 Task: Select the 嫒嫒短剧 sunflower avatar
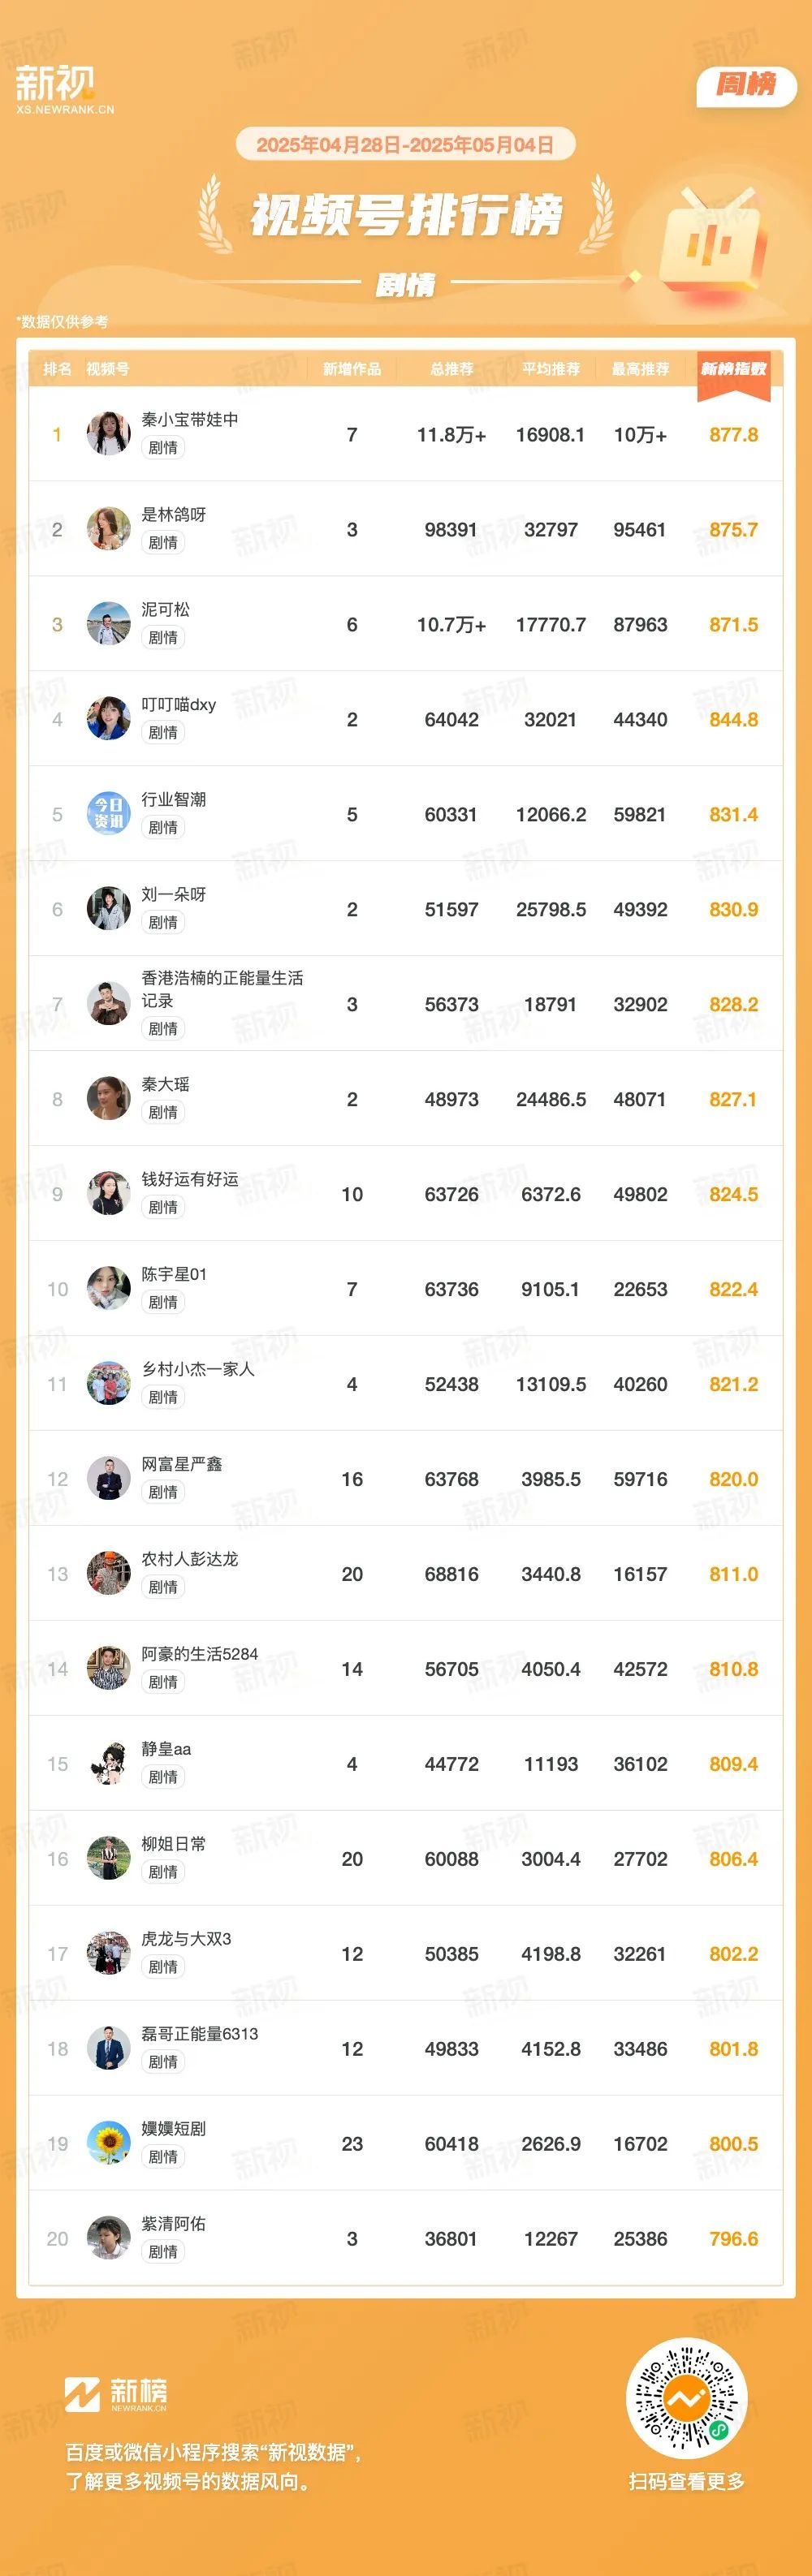[108, 2144]
